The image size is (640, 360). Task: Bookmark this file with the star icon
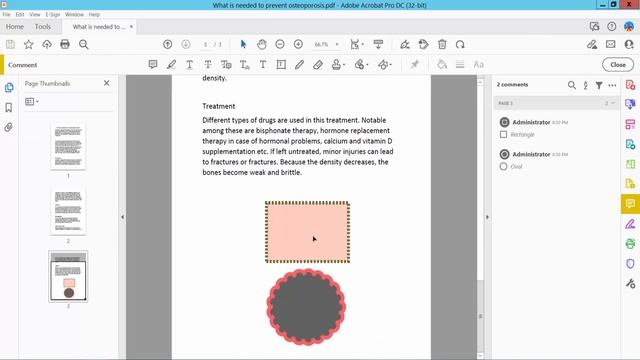tap(29, 44)
